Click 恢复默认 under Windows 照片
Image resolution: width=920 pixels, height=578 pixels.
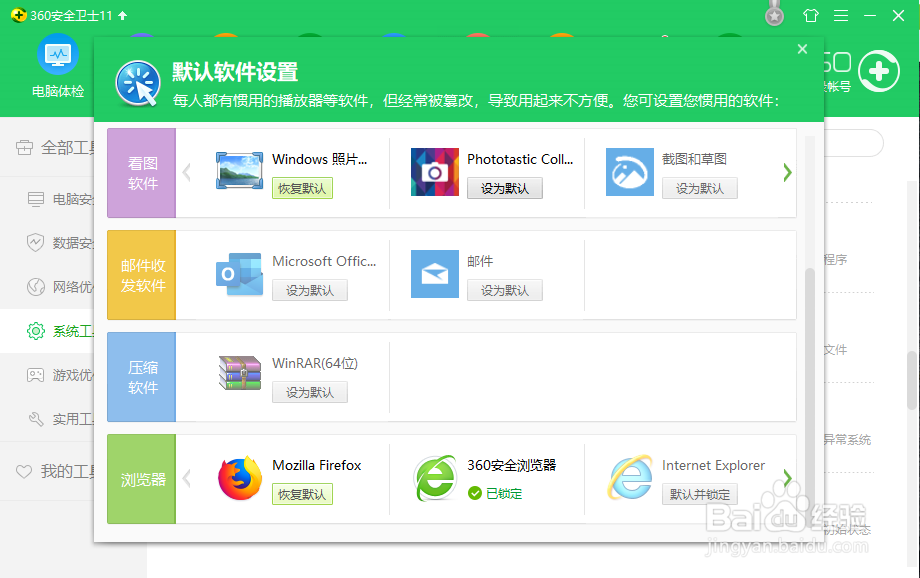(302, 188)
